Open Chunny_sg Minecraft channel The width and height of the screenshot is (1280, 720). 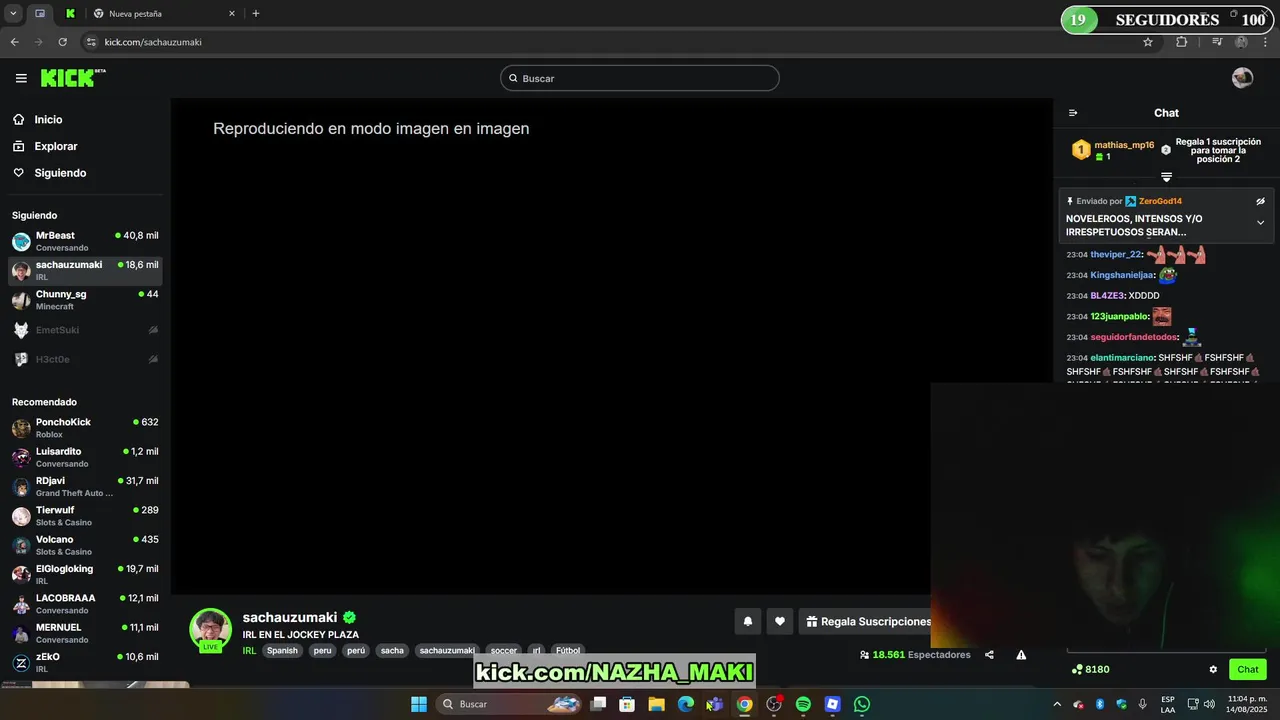click(x=85, y=300)
